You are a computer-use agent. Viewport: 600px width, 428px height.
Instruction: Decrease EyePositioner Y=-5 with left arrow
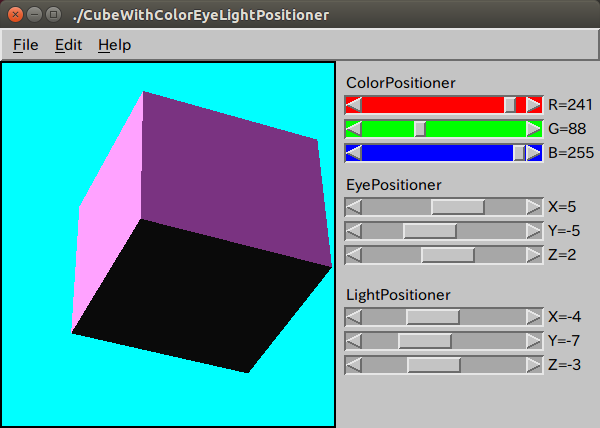click(354, 231)
